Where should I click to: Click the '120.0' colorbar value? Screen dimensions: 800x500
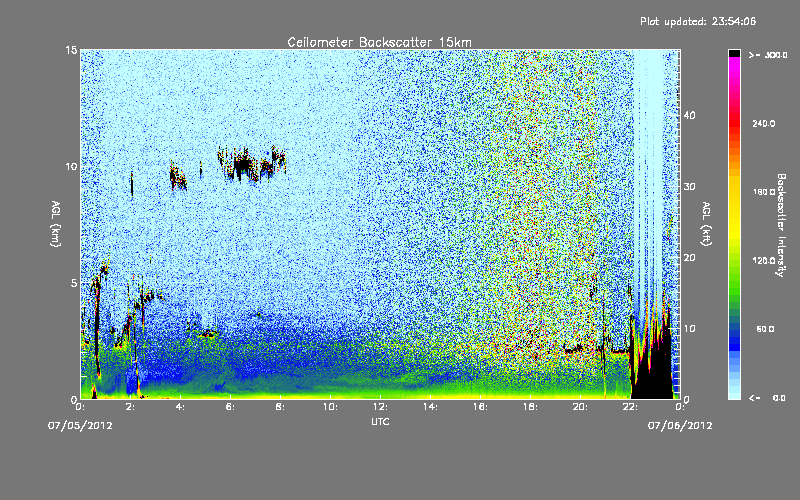click(764, 261)
